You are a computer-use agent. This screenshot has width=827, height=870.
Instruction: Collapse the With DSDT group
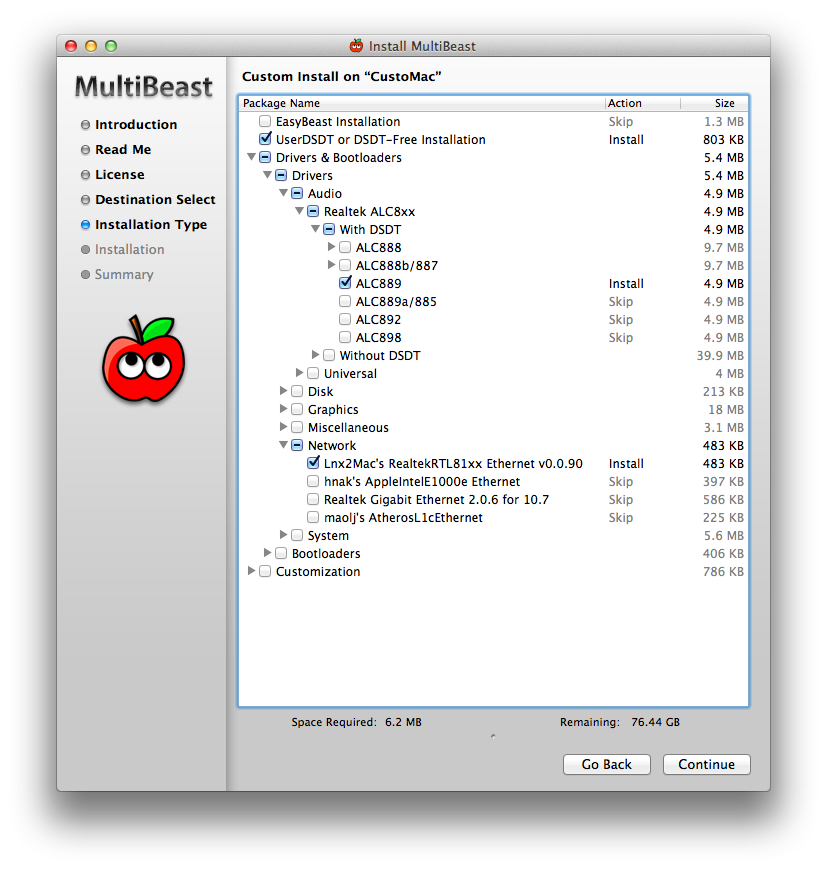[x=316, y=229]
